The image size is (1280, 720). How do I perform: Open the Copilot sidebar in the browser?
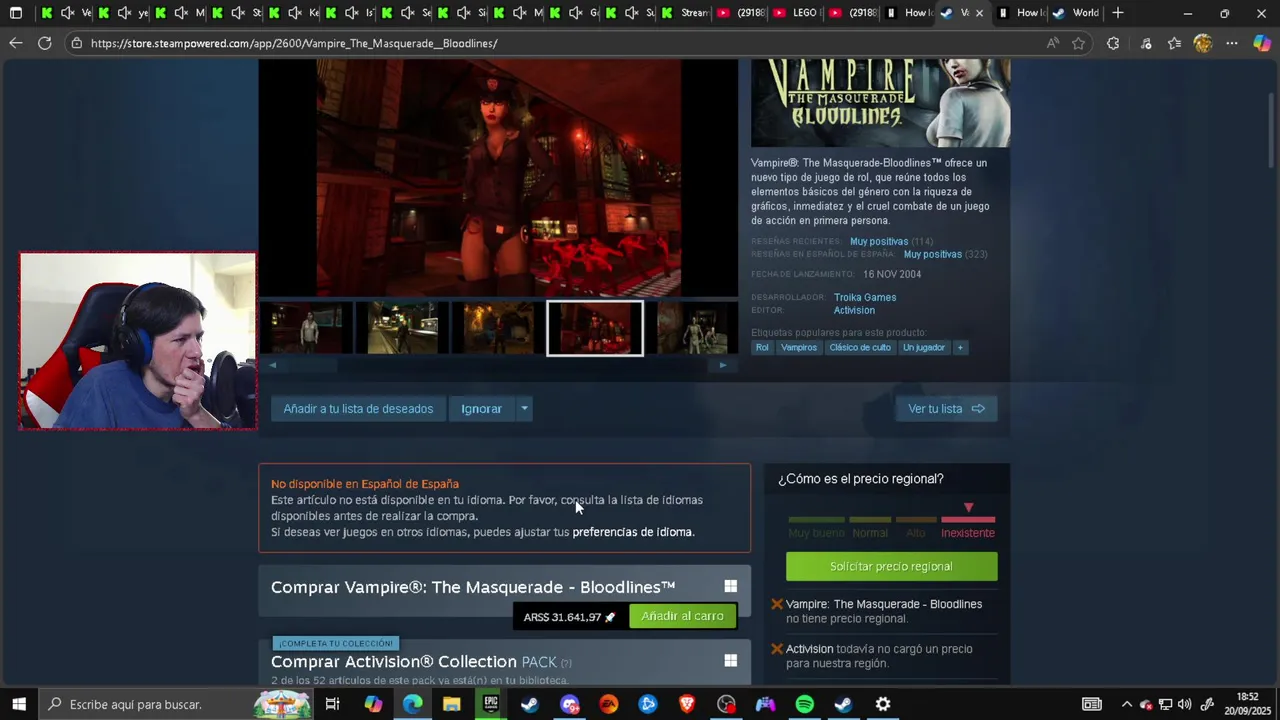1262,43
